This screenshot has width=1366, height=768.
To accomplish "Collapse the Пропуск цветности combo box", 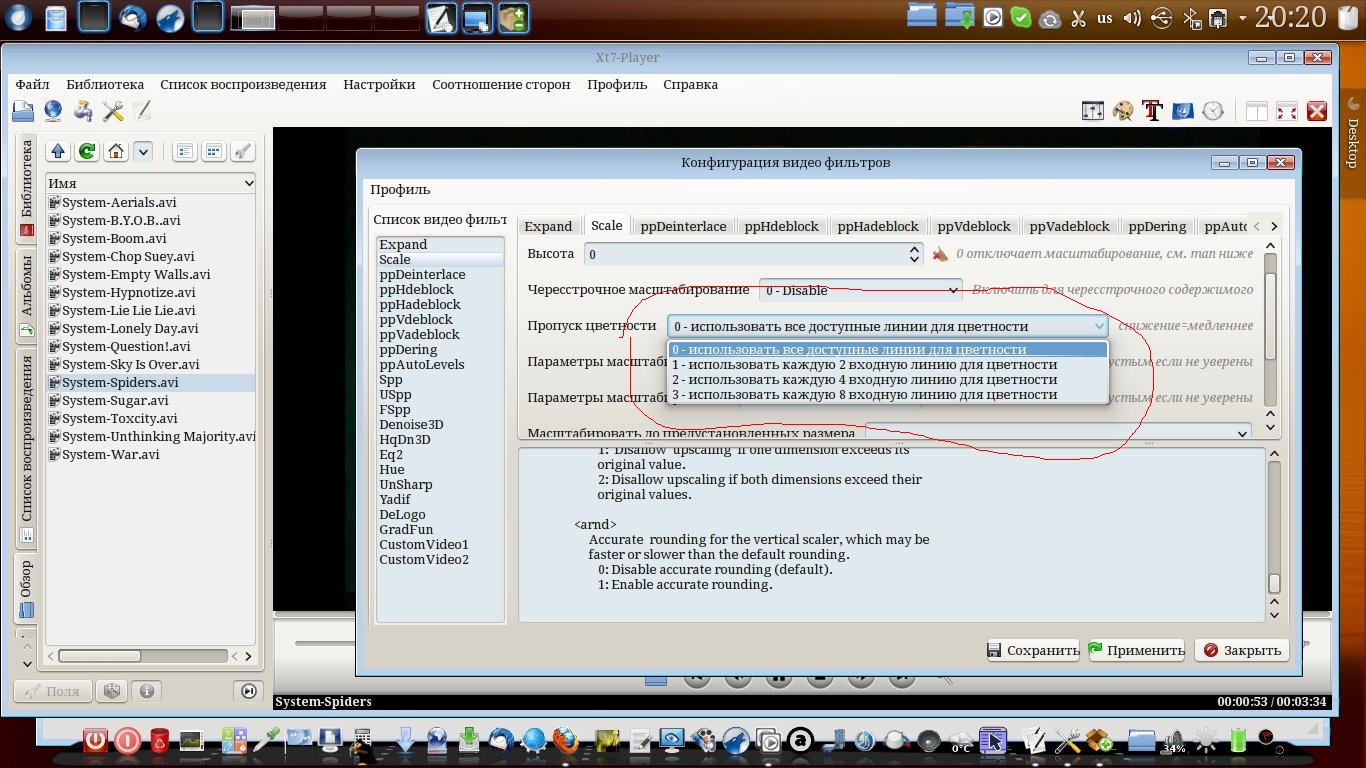I will pos(888,326).
